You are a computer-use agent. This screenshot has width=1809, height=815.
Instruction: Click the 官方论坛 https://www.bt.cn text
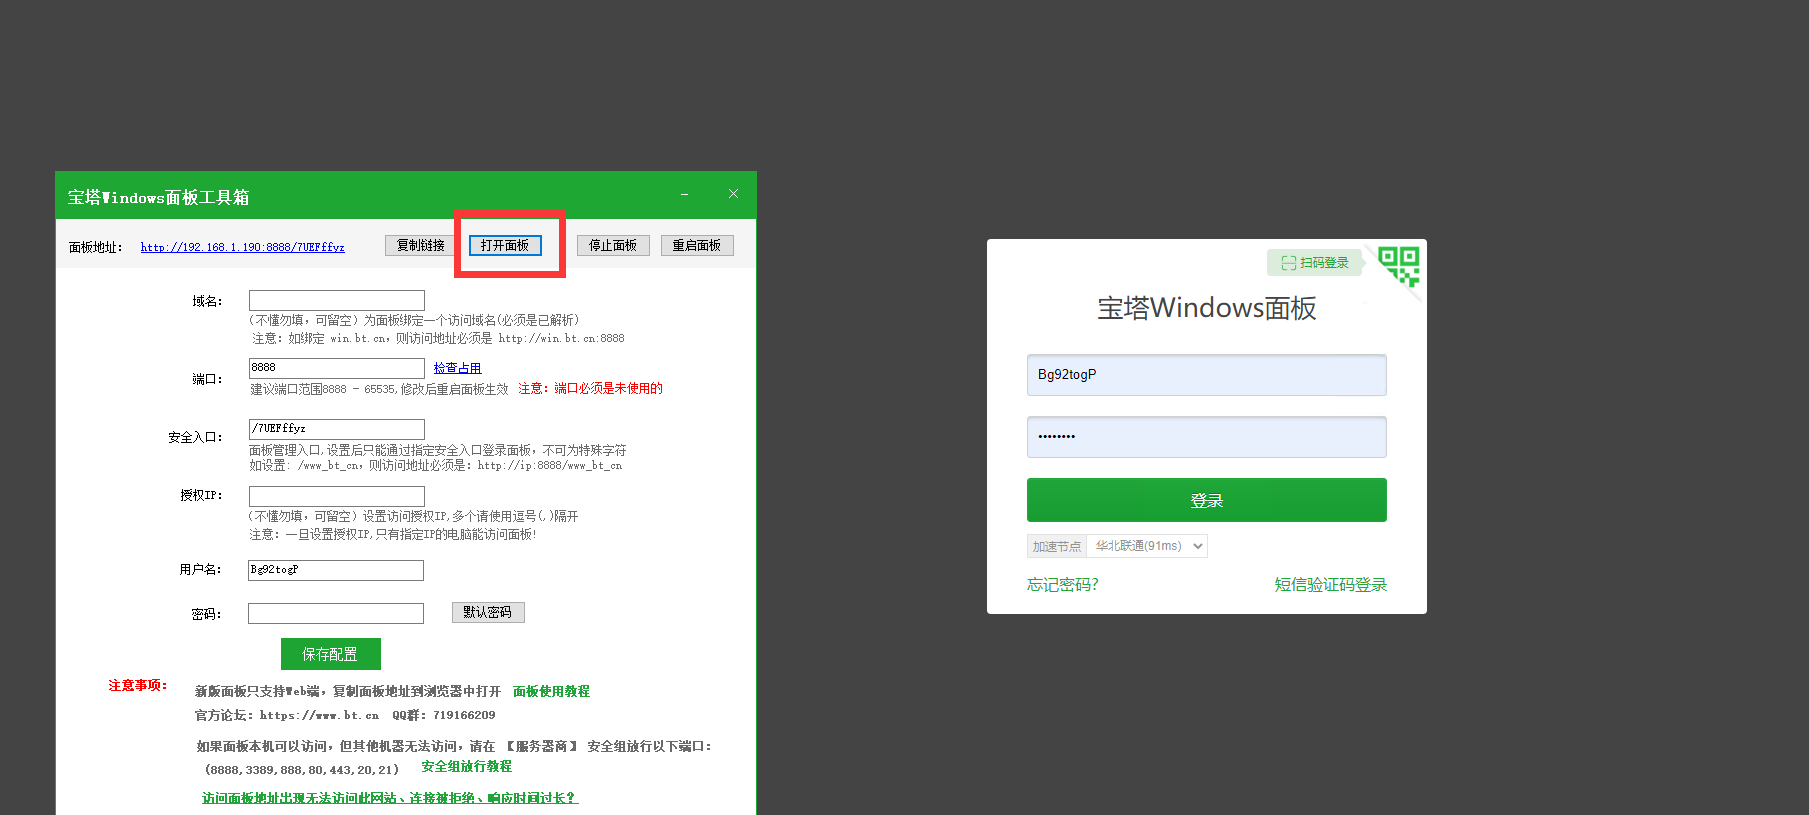287,715
